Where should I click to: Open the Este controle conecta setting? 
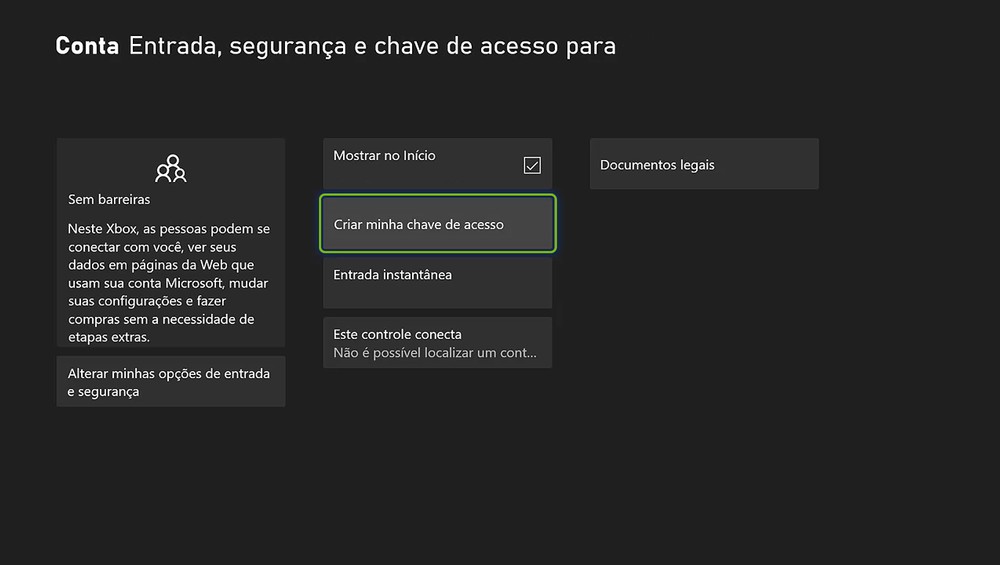pos(397,334)
